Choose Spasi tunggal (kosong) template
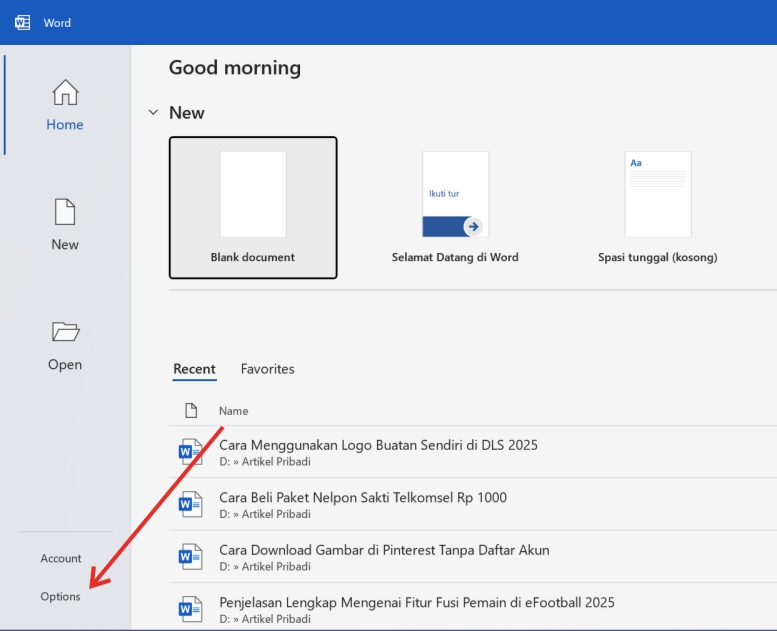The width and height of the screenshot is (777, 631). [x=658, y=208]
